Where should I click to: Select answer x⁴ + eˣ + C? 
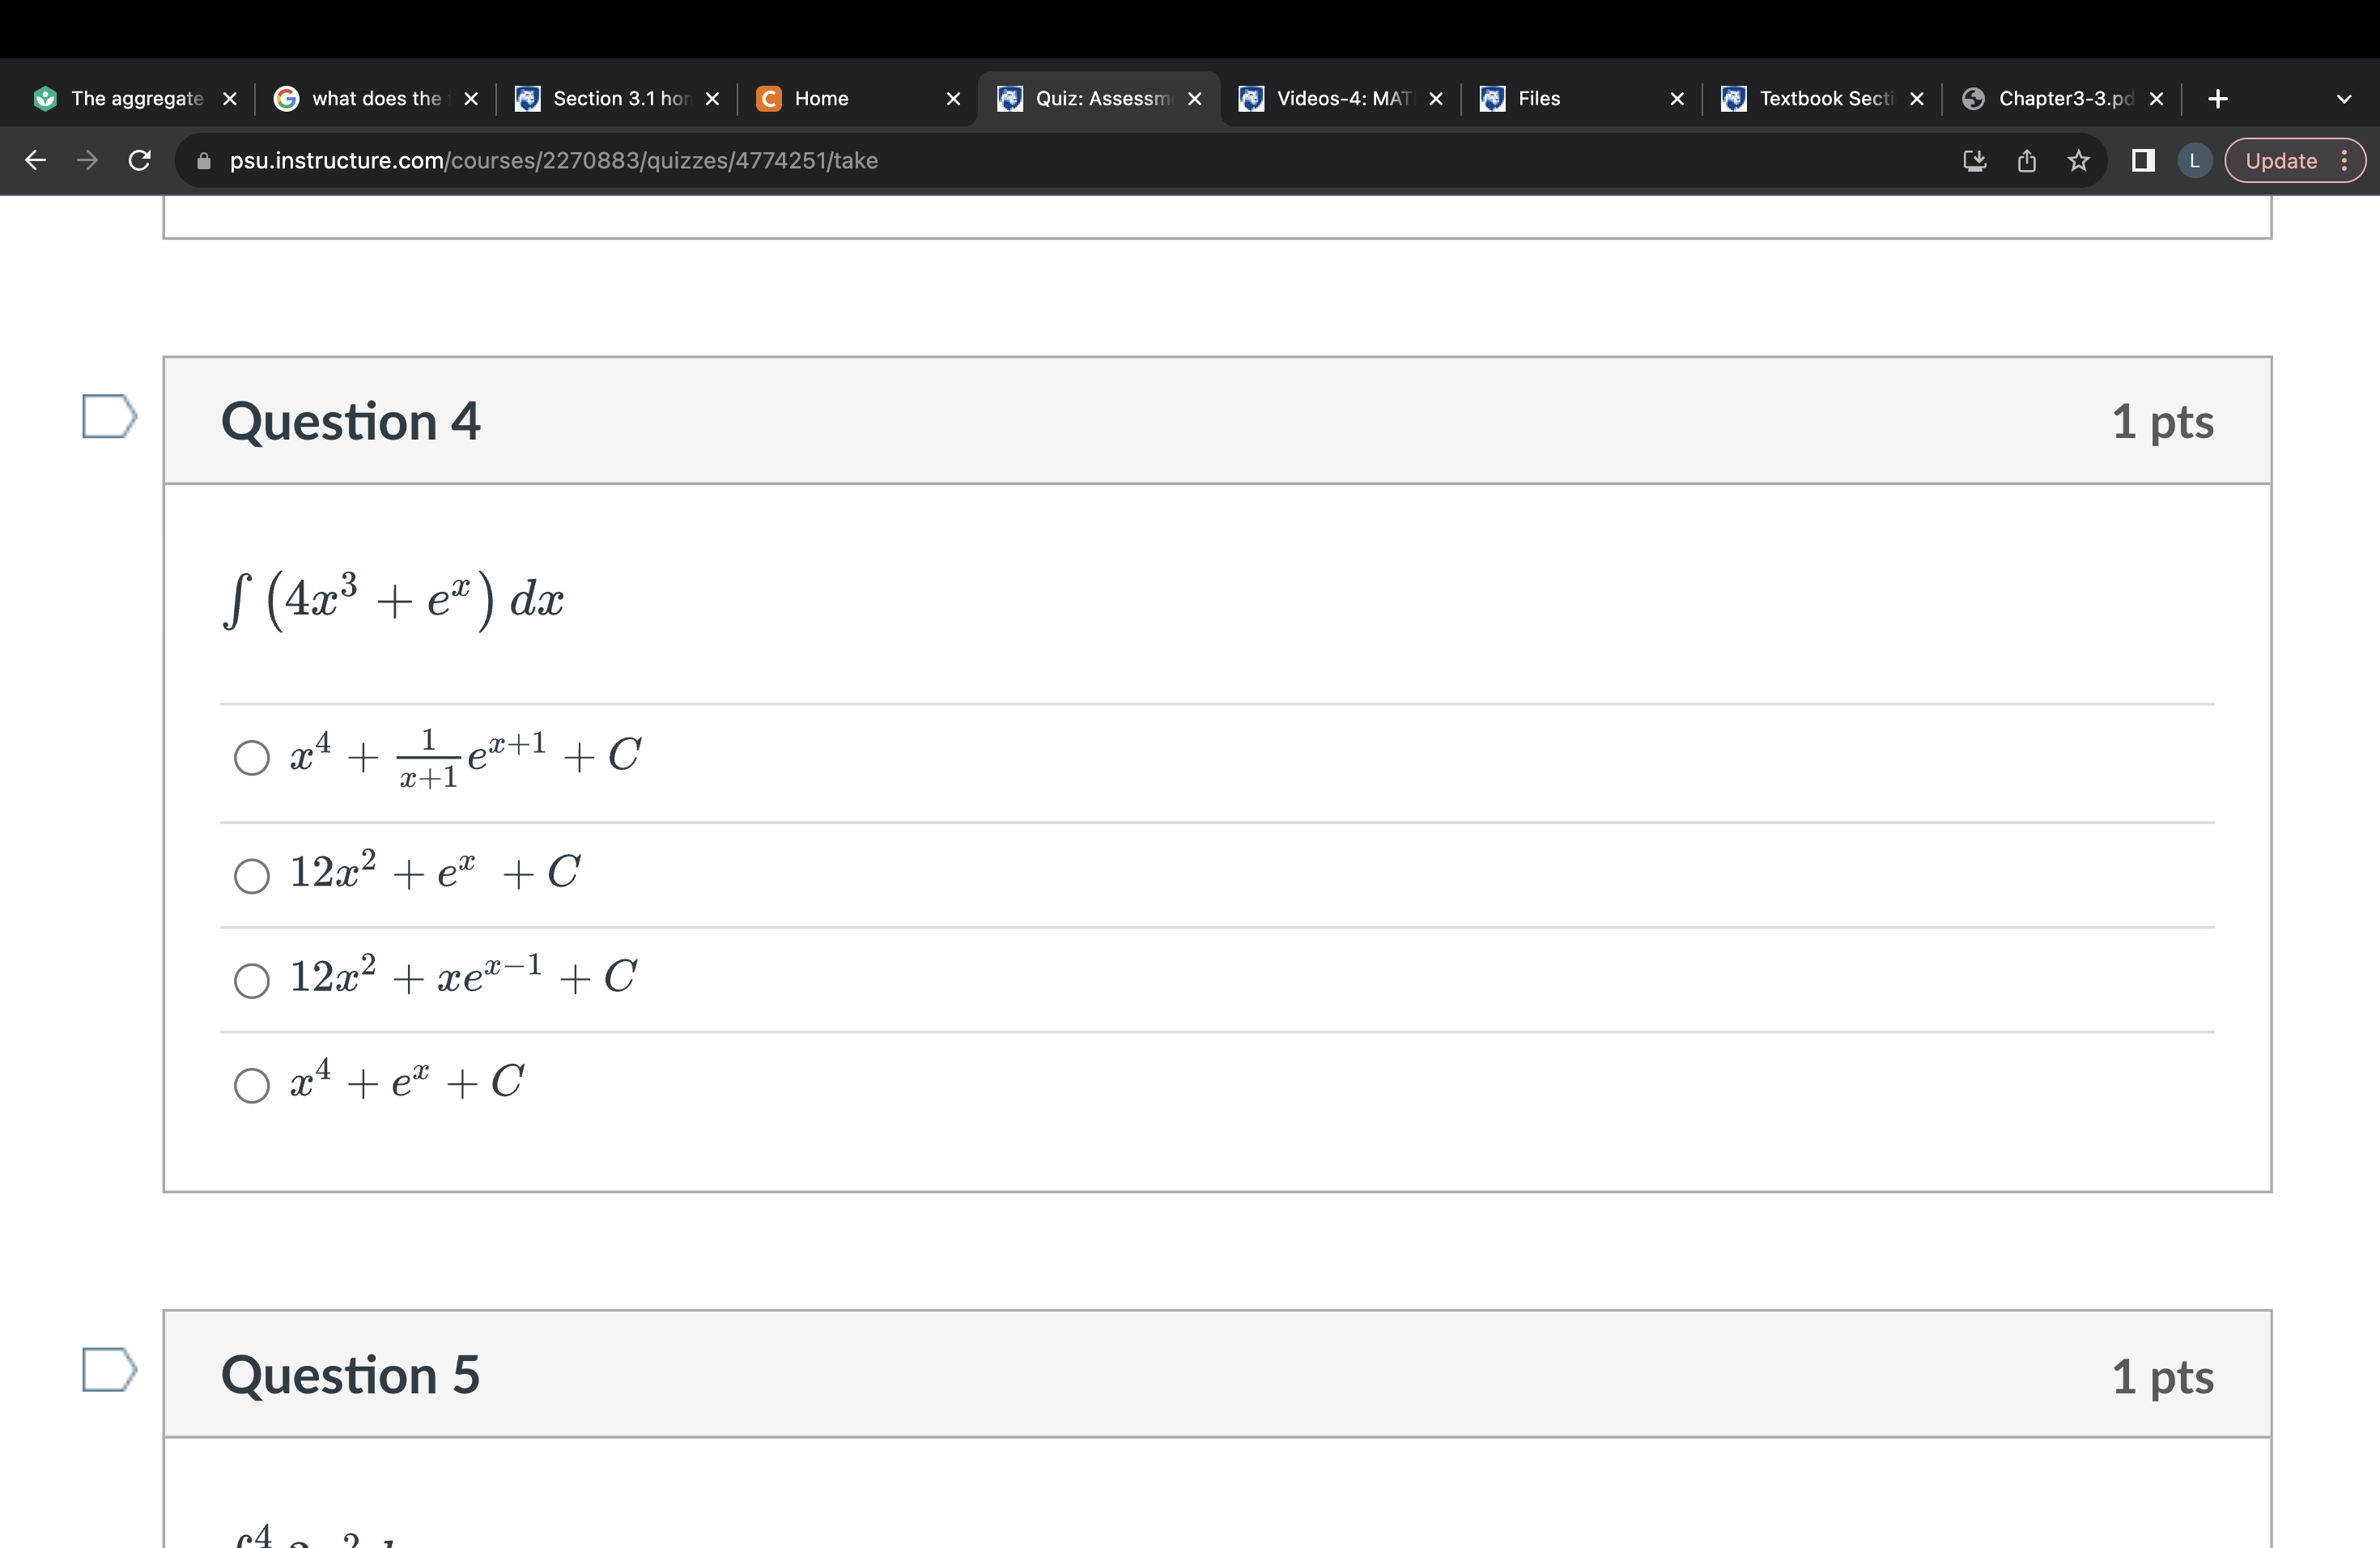252,1085
